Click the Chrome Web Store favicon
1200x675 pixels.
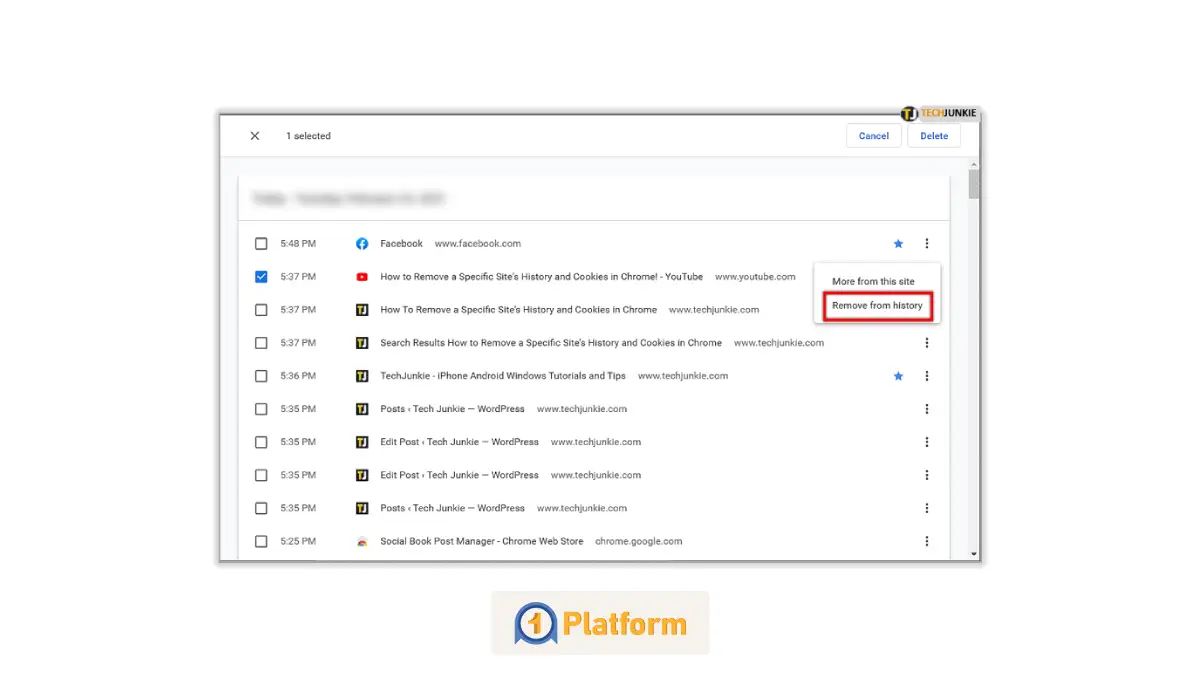click(x=362, y=542)
